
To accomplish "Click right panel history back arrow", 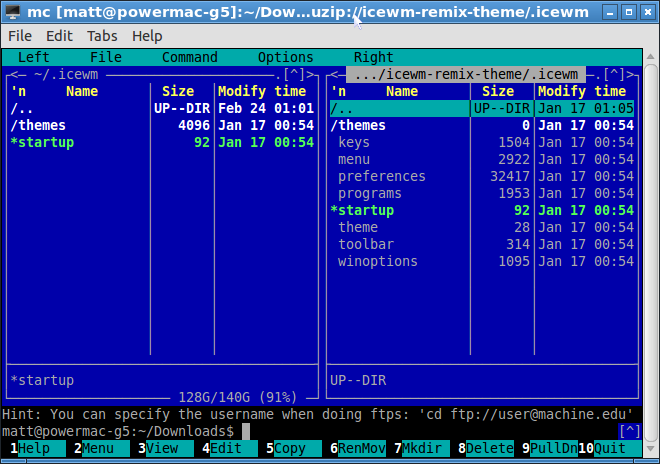I will [334, 75].
